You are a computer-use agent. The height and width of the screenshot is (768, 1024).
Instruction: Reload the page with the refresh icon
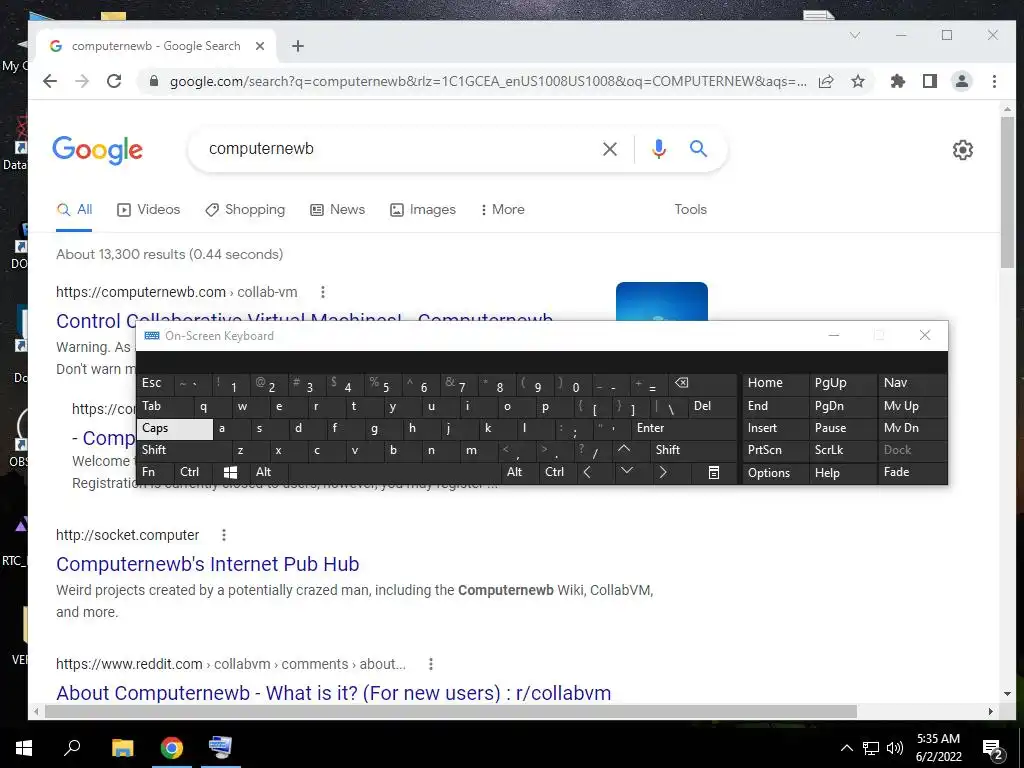click(x=114, y=81)
